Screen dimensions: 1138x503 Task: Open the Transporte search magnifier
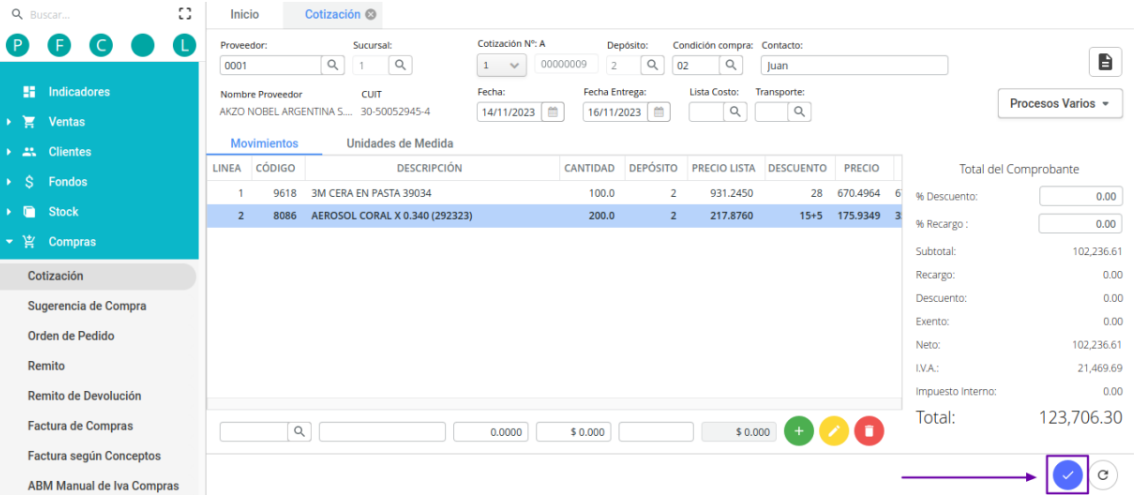pyautogui.click(x=799, y=112)
